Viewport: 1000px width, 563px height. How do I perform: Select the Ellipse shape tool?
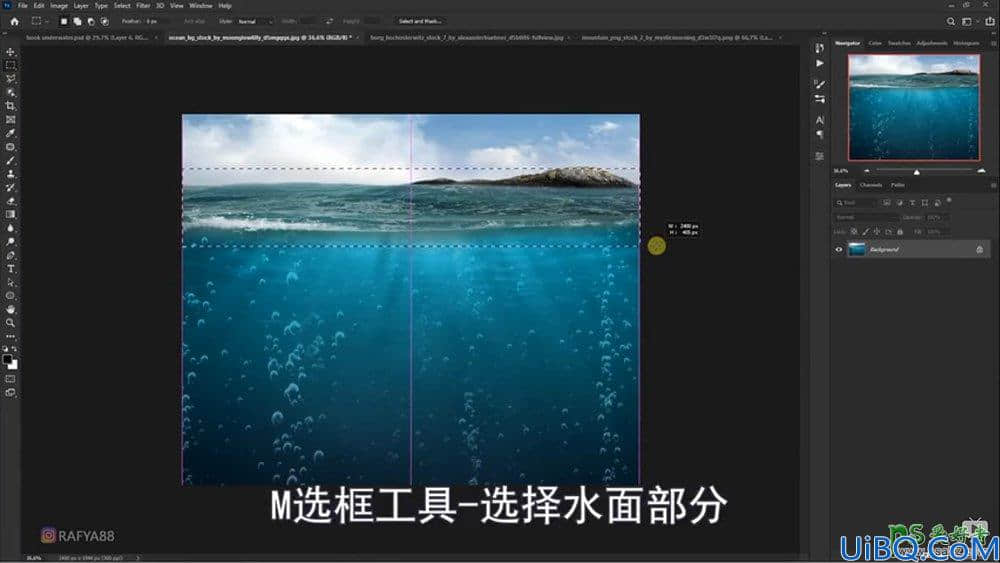click(x=10, y=296)
